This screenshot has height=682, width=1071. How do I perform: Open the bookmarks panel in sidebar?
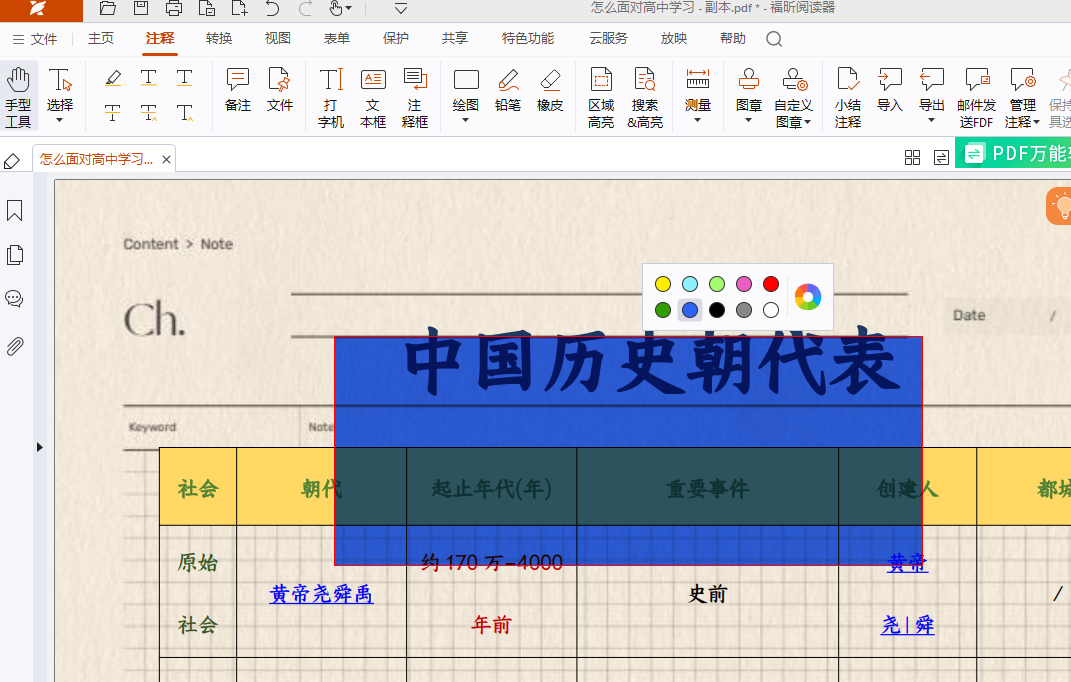pyautogui.click(x=15, y=211)
